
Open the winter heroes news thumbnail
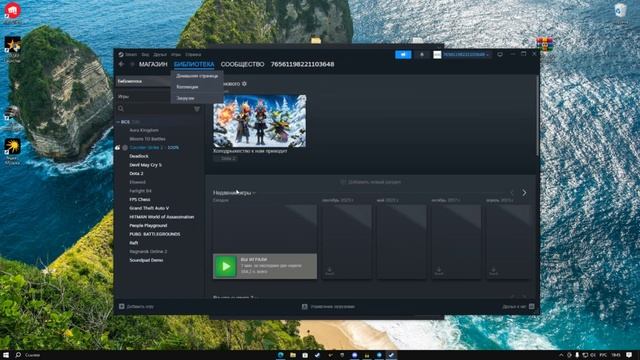click(260, 121)
